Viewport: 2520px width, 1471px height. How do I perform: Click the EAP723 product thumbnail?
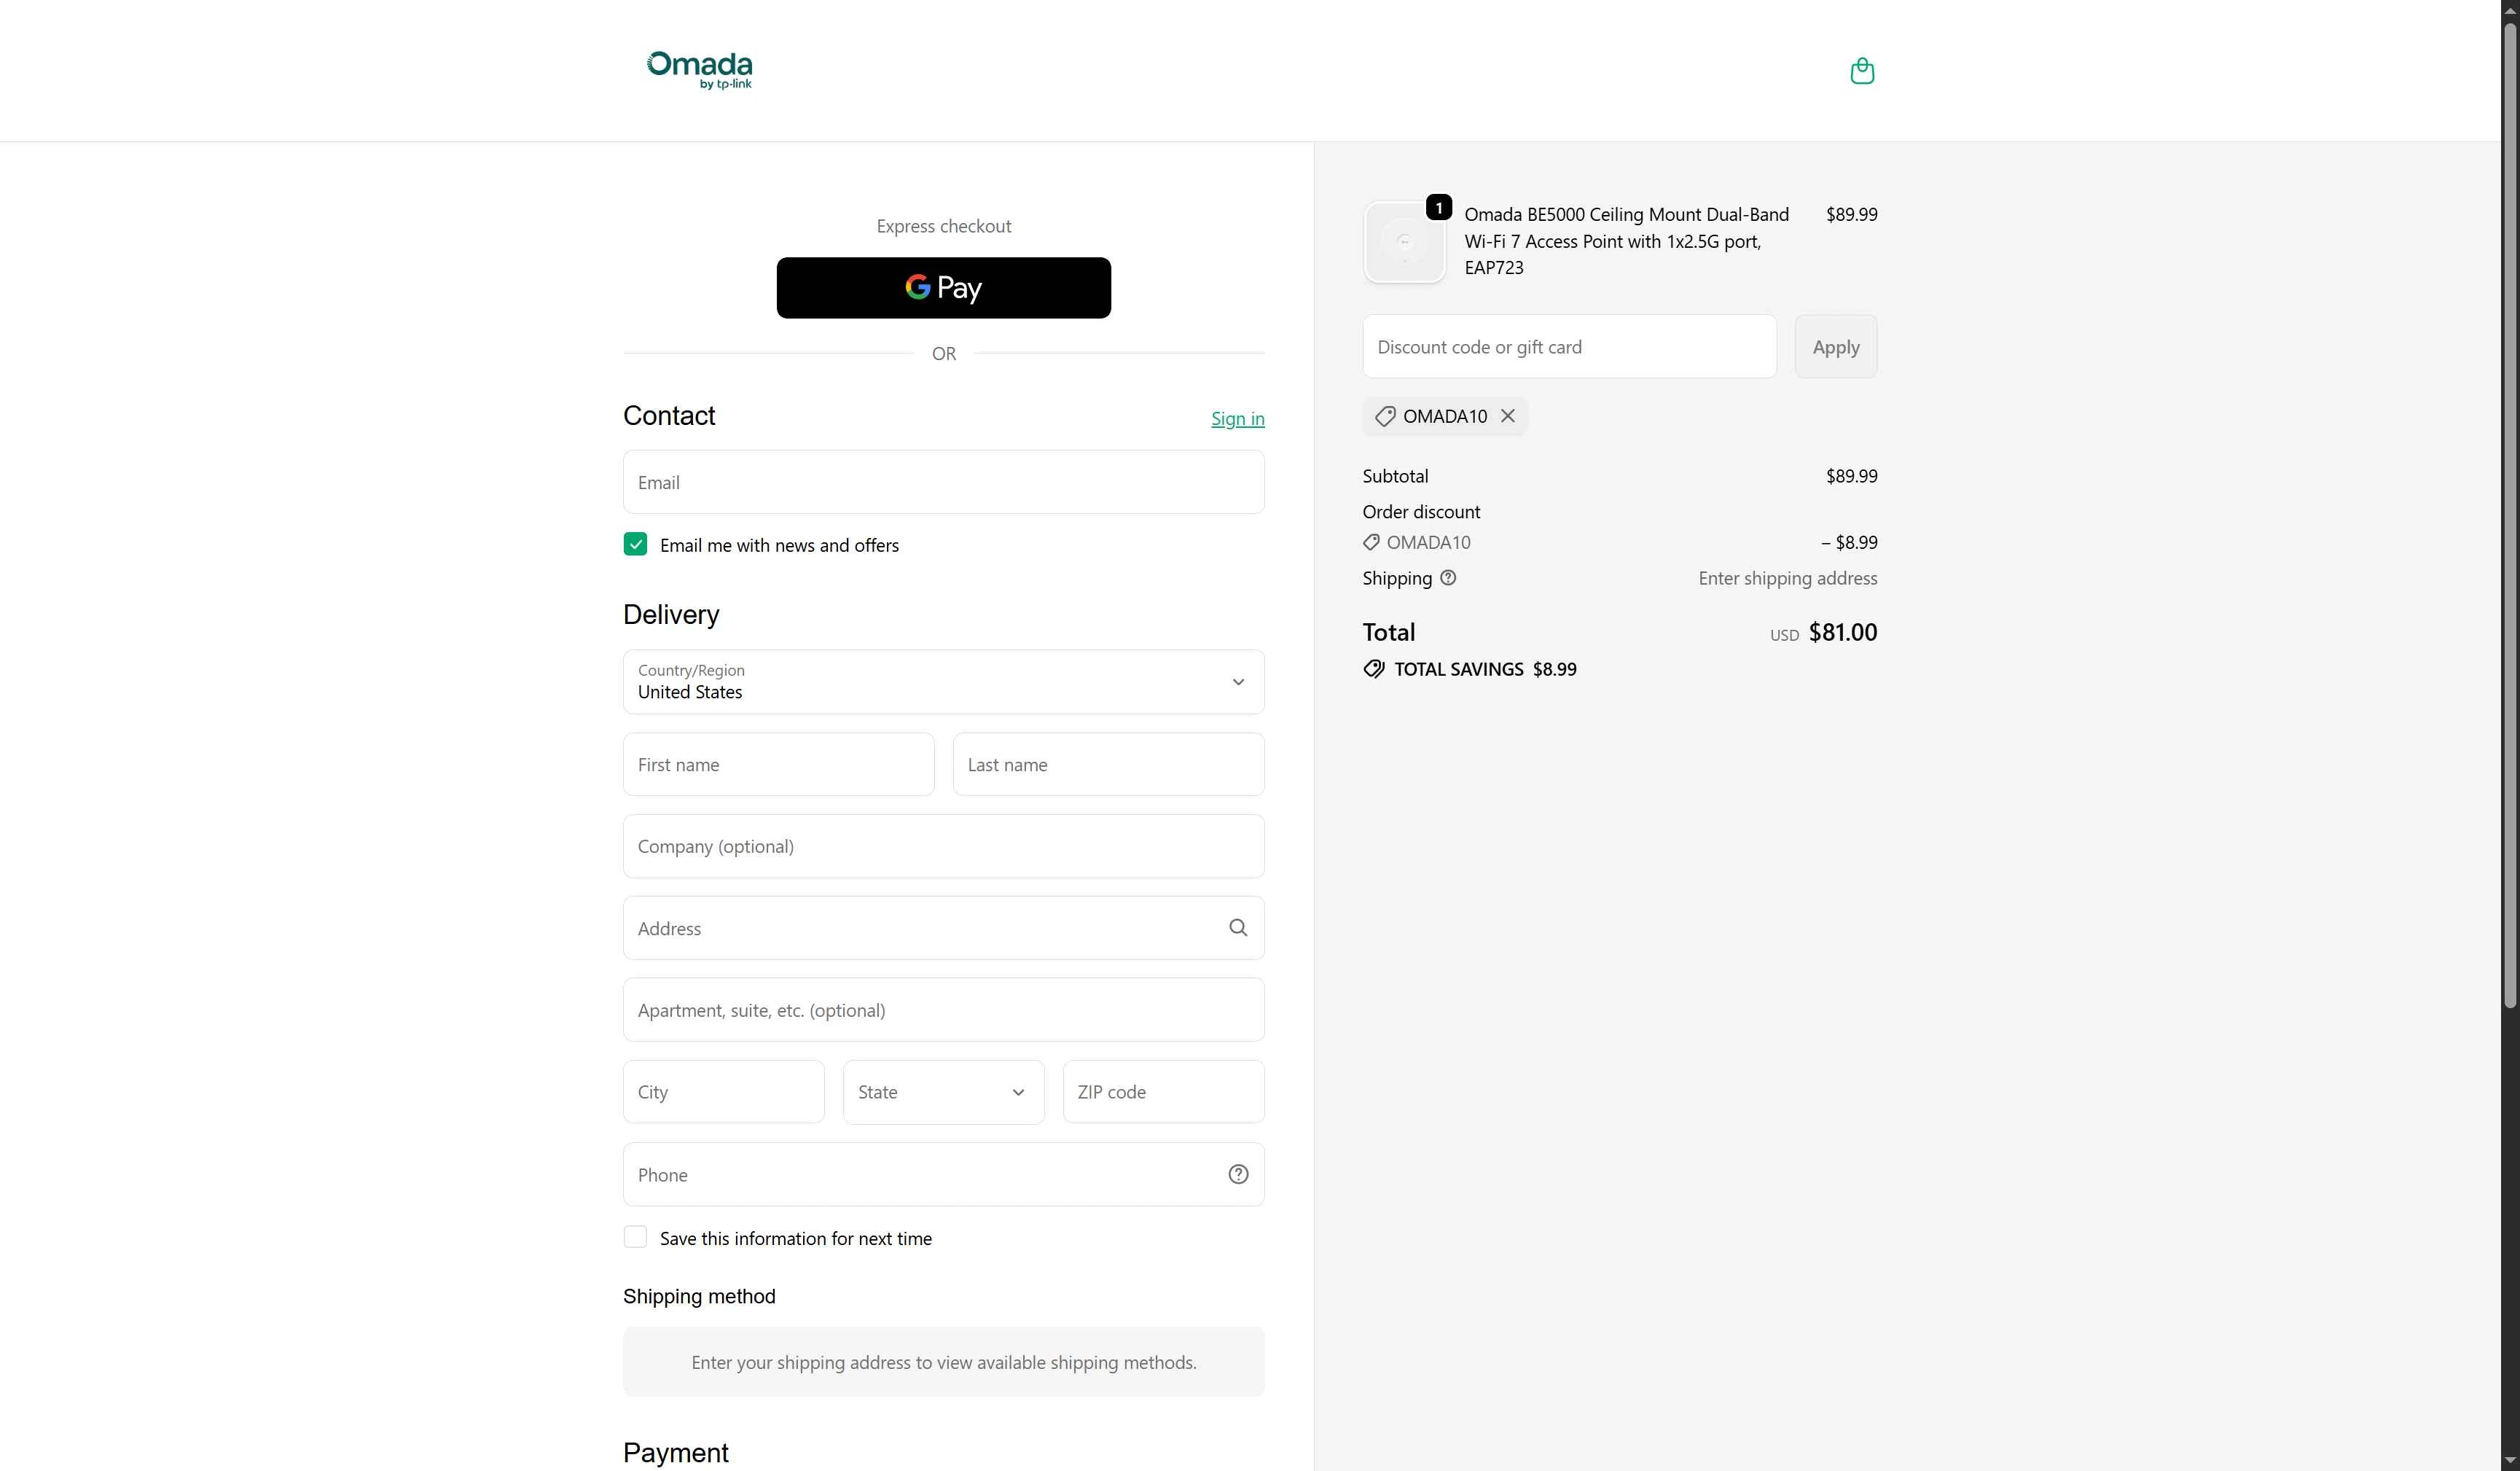pos(1404,241)
